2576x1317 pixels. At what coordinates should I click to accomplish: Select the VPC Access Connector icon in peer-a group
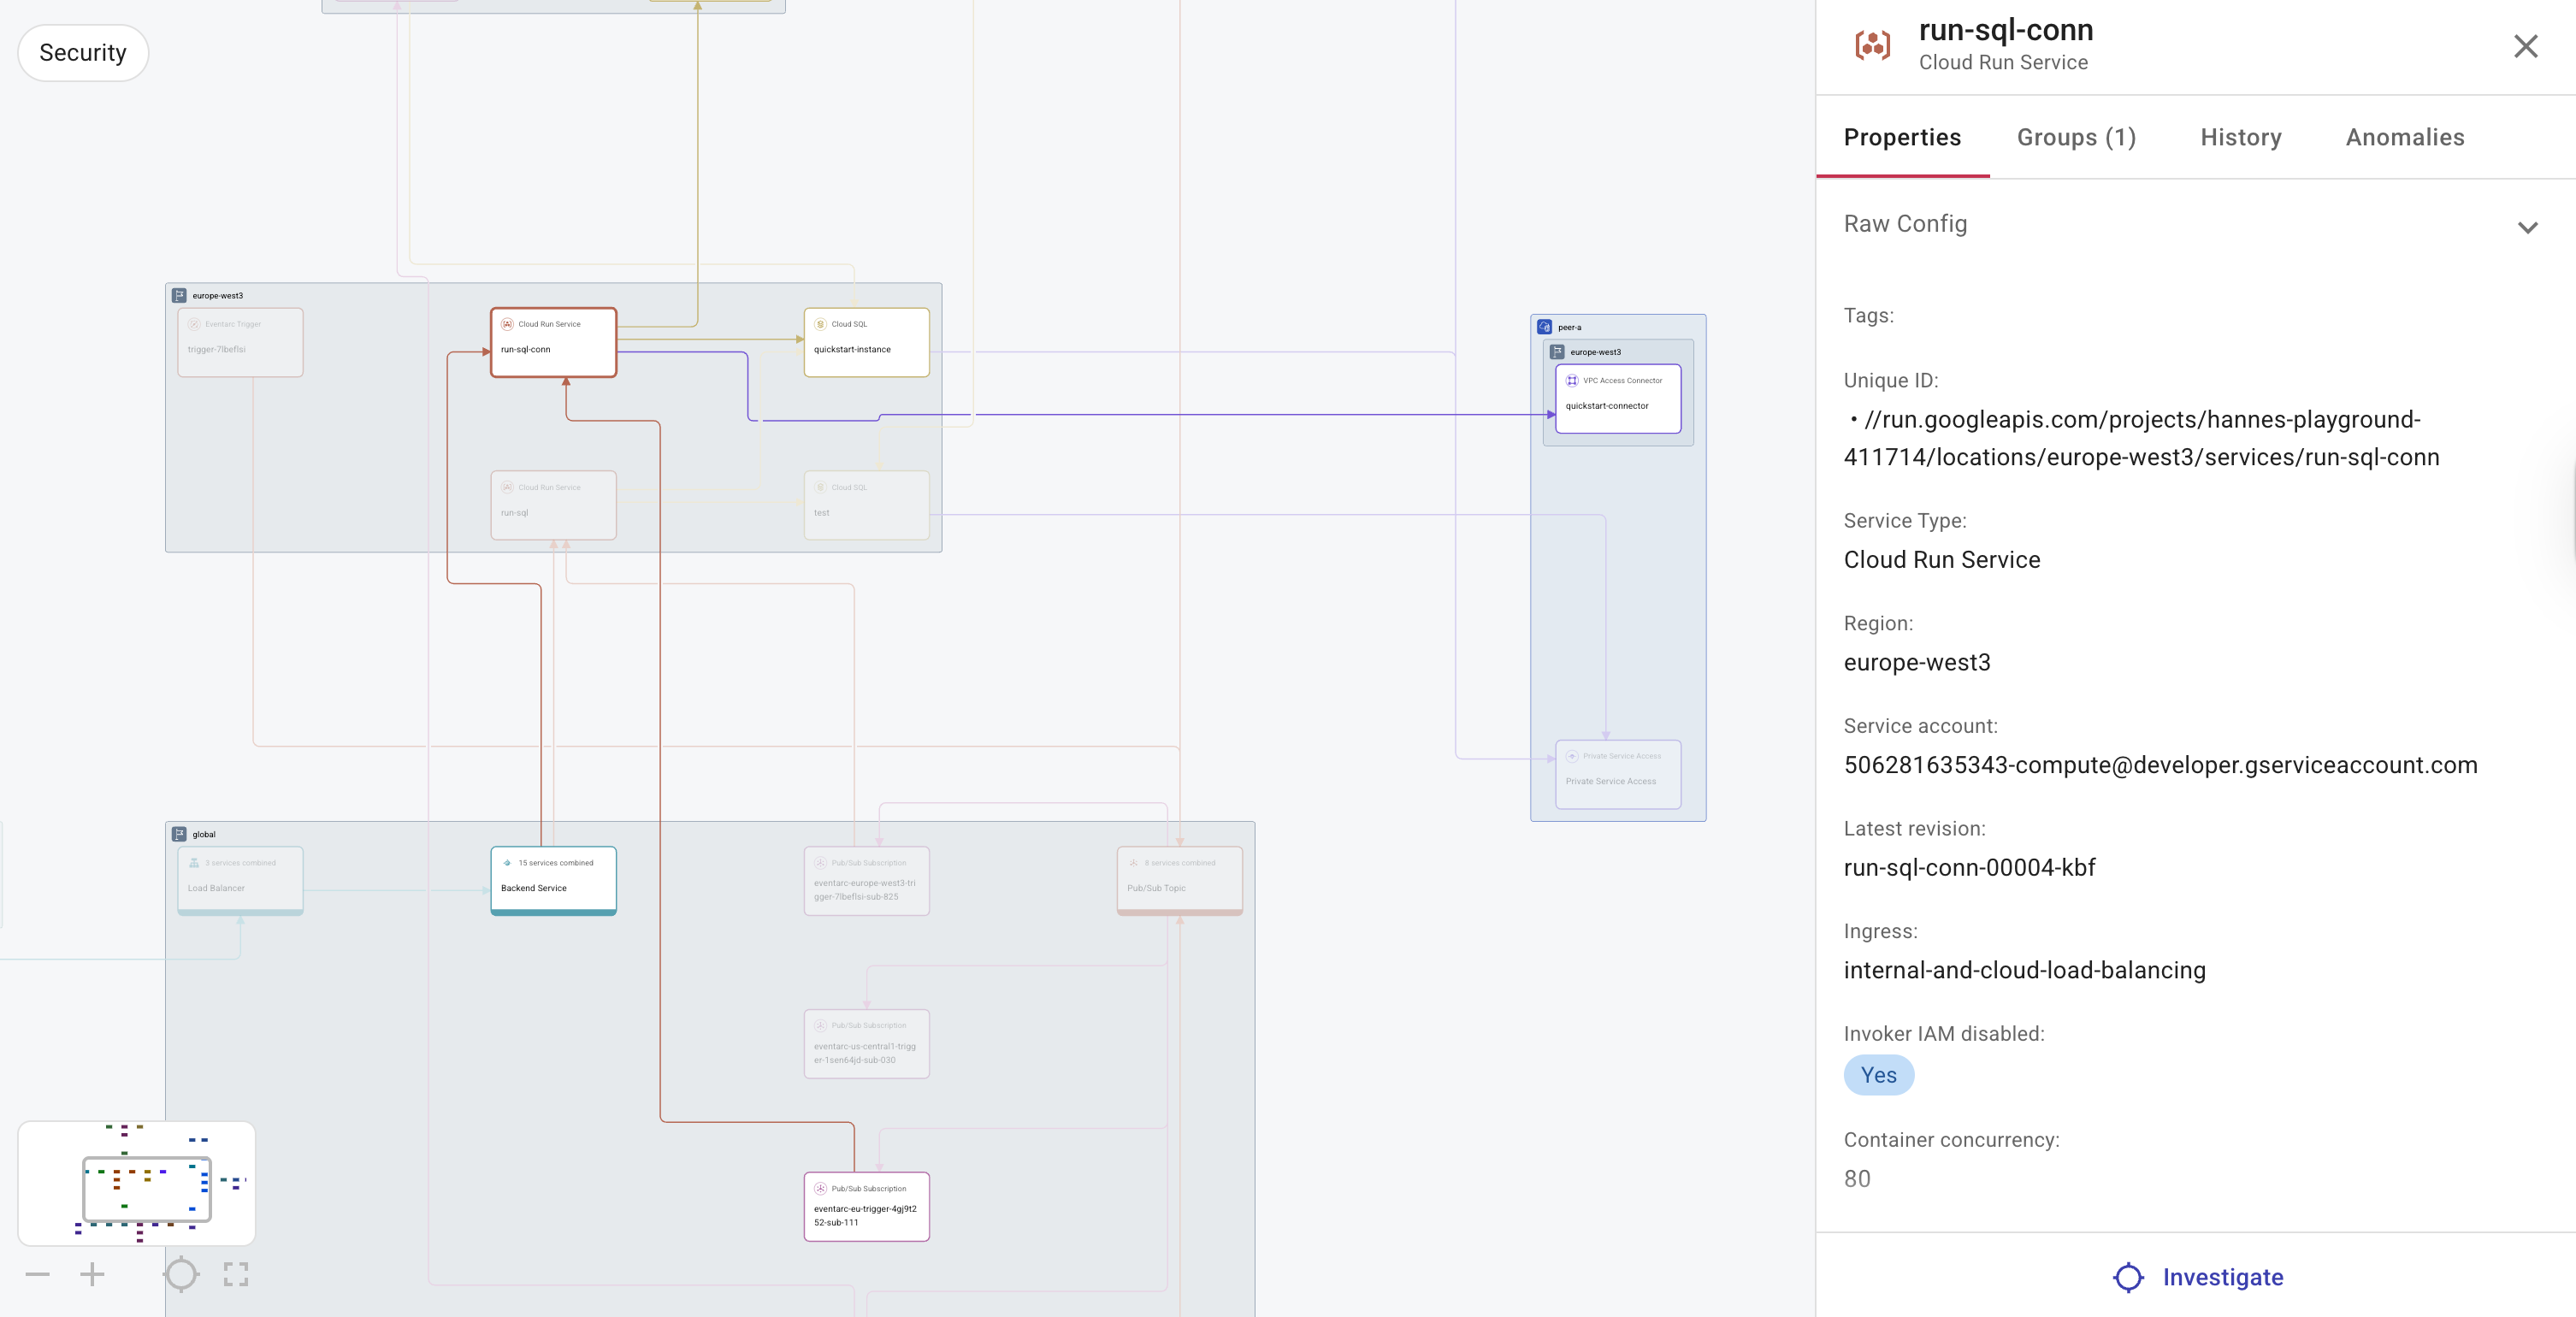point(1573,380)
